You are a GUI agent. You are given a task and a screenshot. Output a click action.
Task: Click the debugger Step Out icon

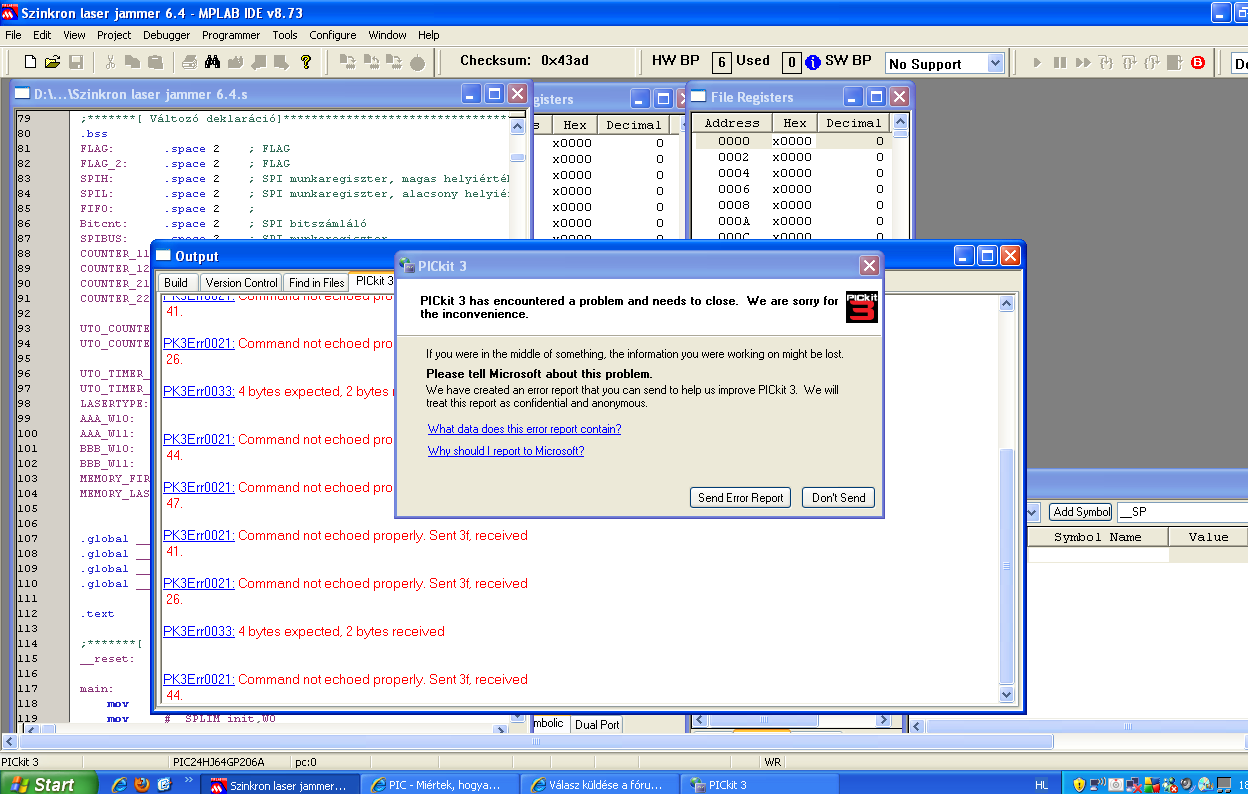click(x=1152, y=63)
